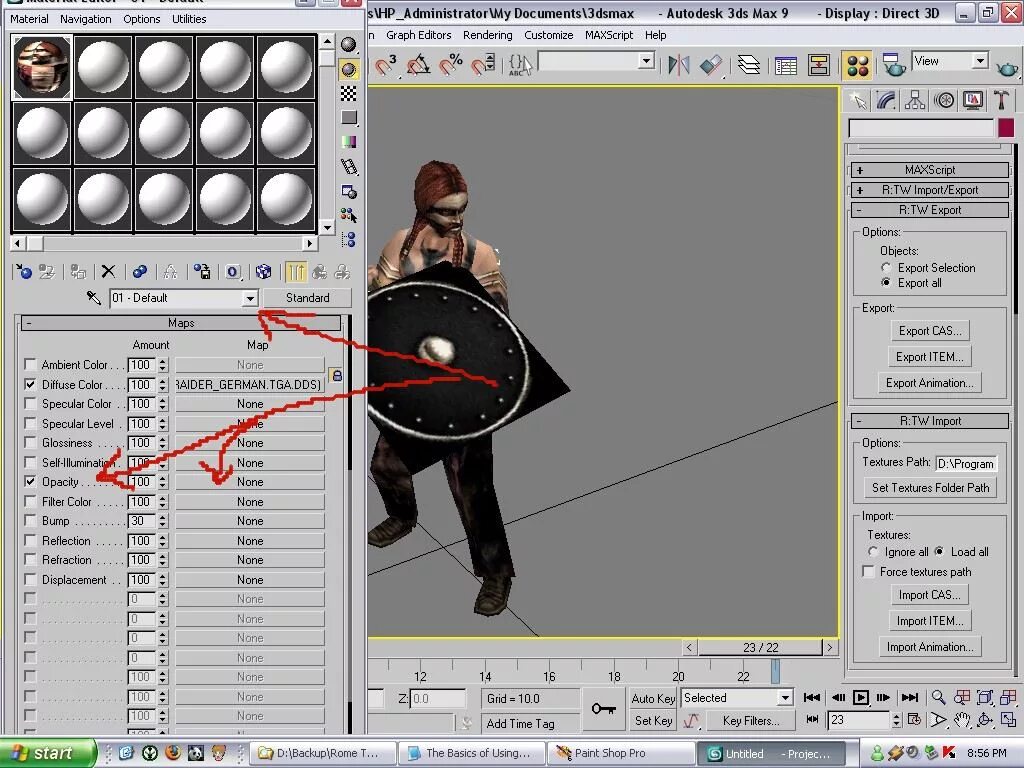This screenshot has height=768, width=1024.
Task: Click the Video Color Check icon
Action: coord(349,142)
